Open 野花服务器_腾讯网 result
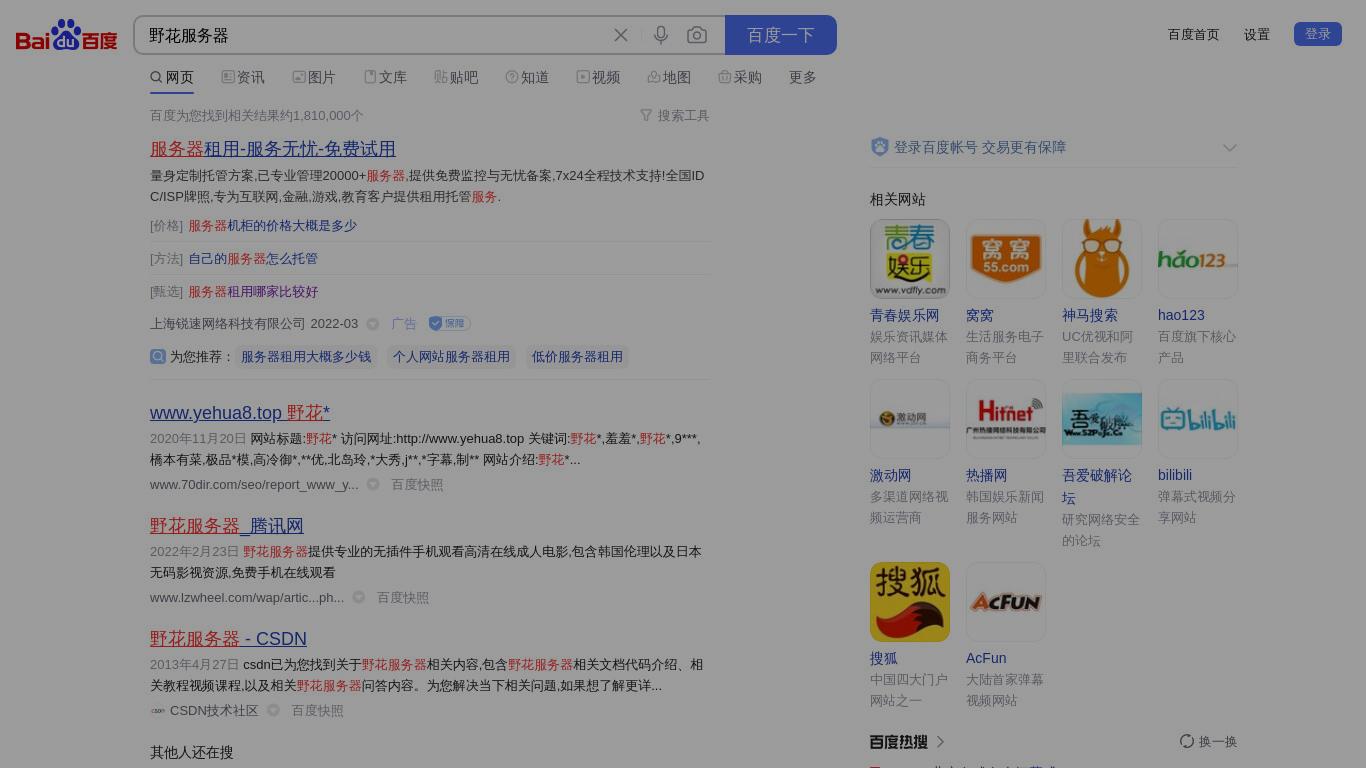The image size is (1366, 768). coord(227,526)
